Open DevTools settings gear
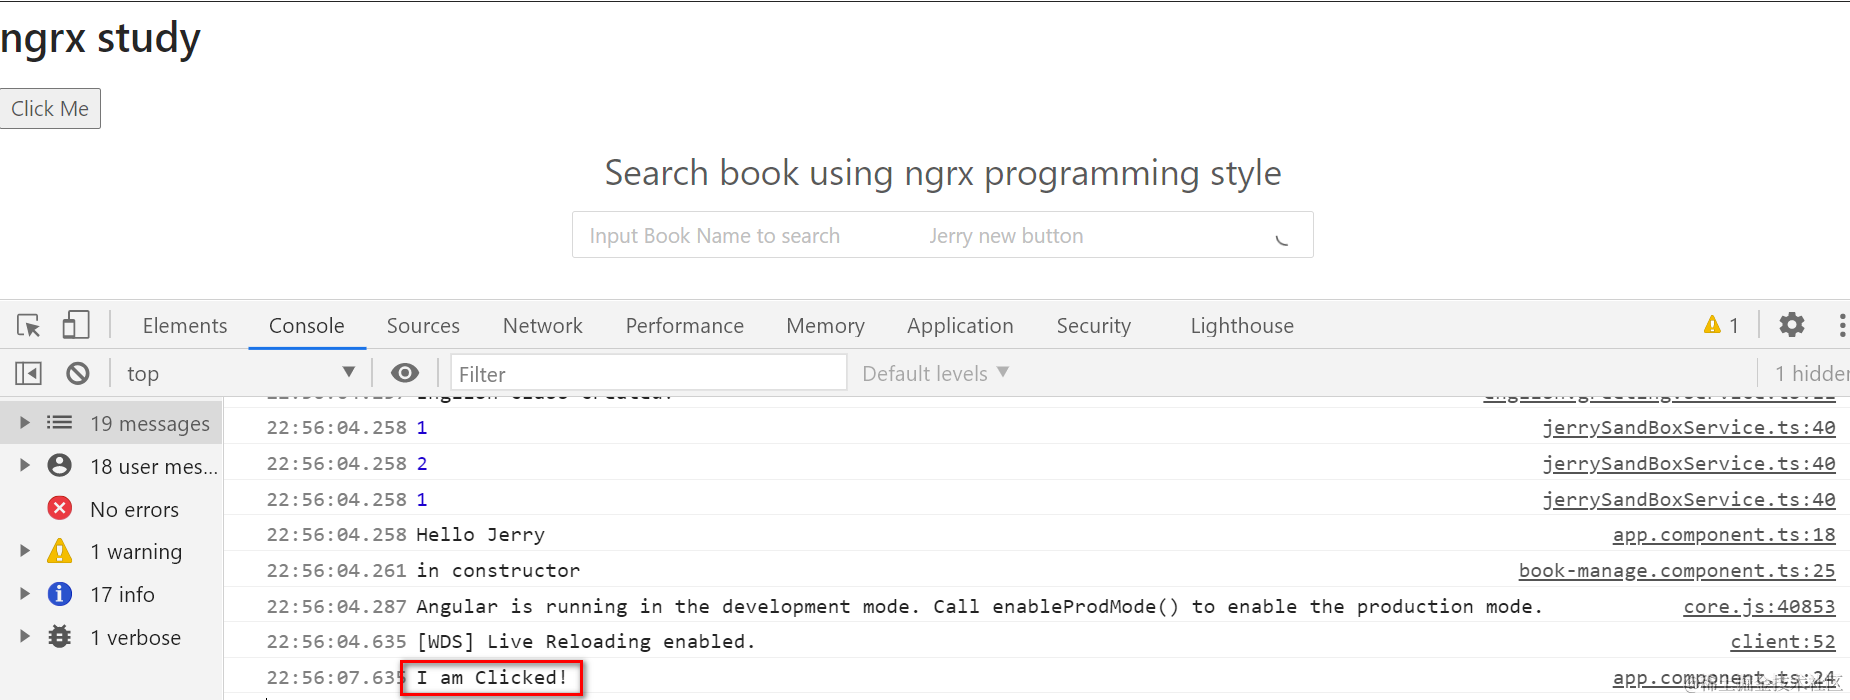This screenshot has width=1850, height=700. (x=1791, y=325)
